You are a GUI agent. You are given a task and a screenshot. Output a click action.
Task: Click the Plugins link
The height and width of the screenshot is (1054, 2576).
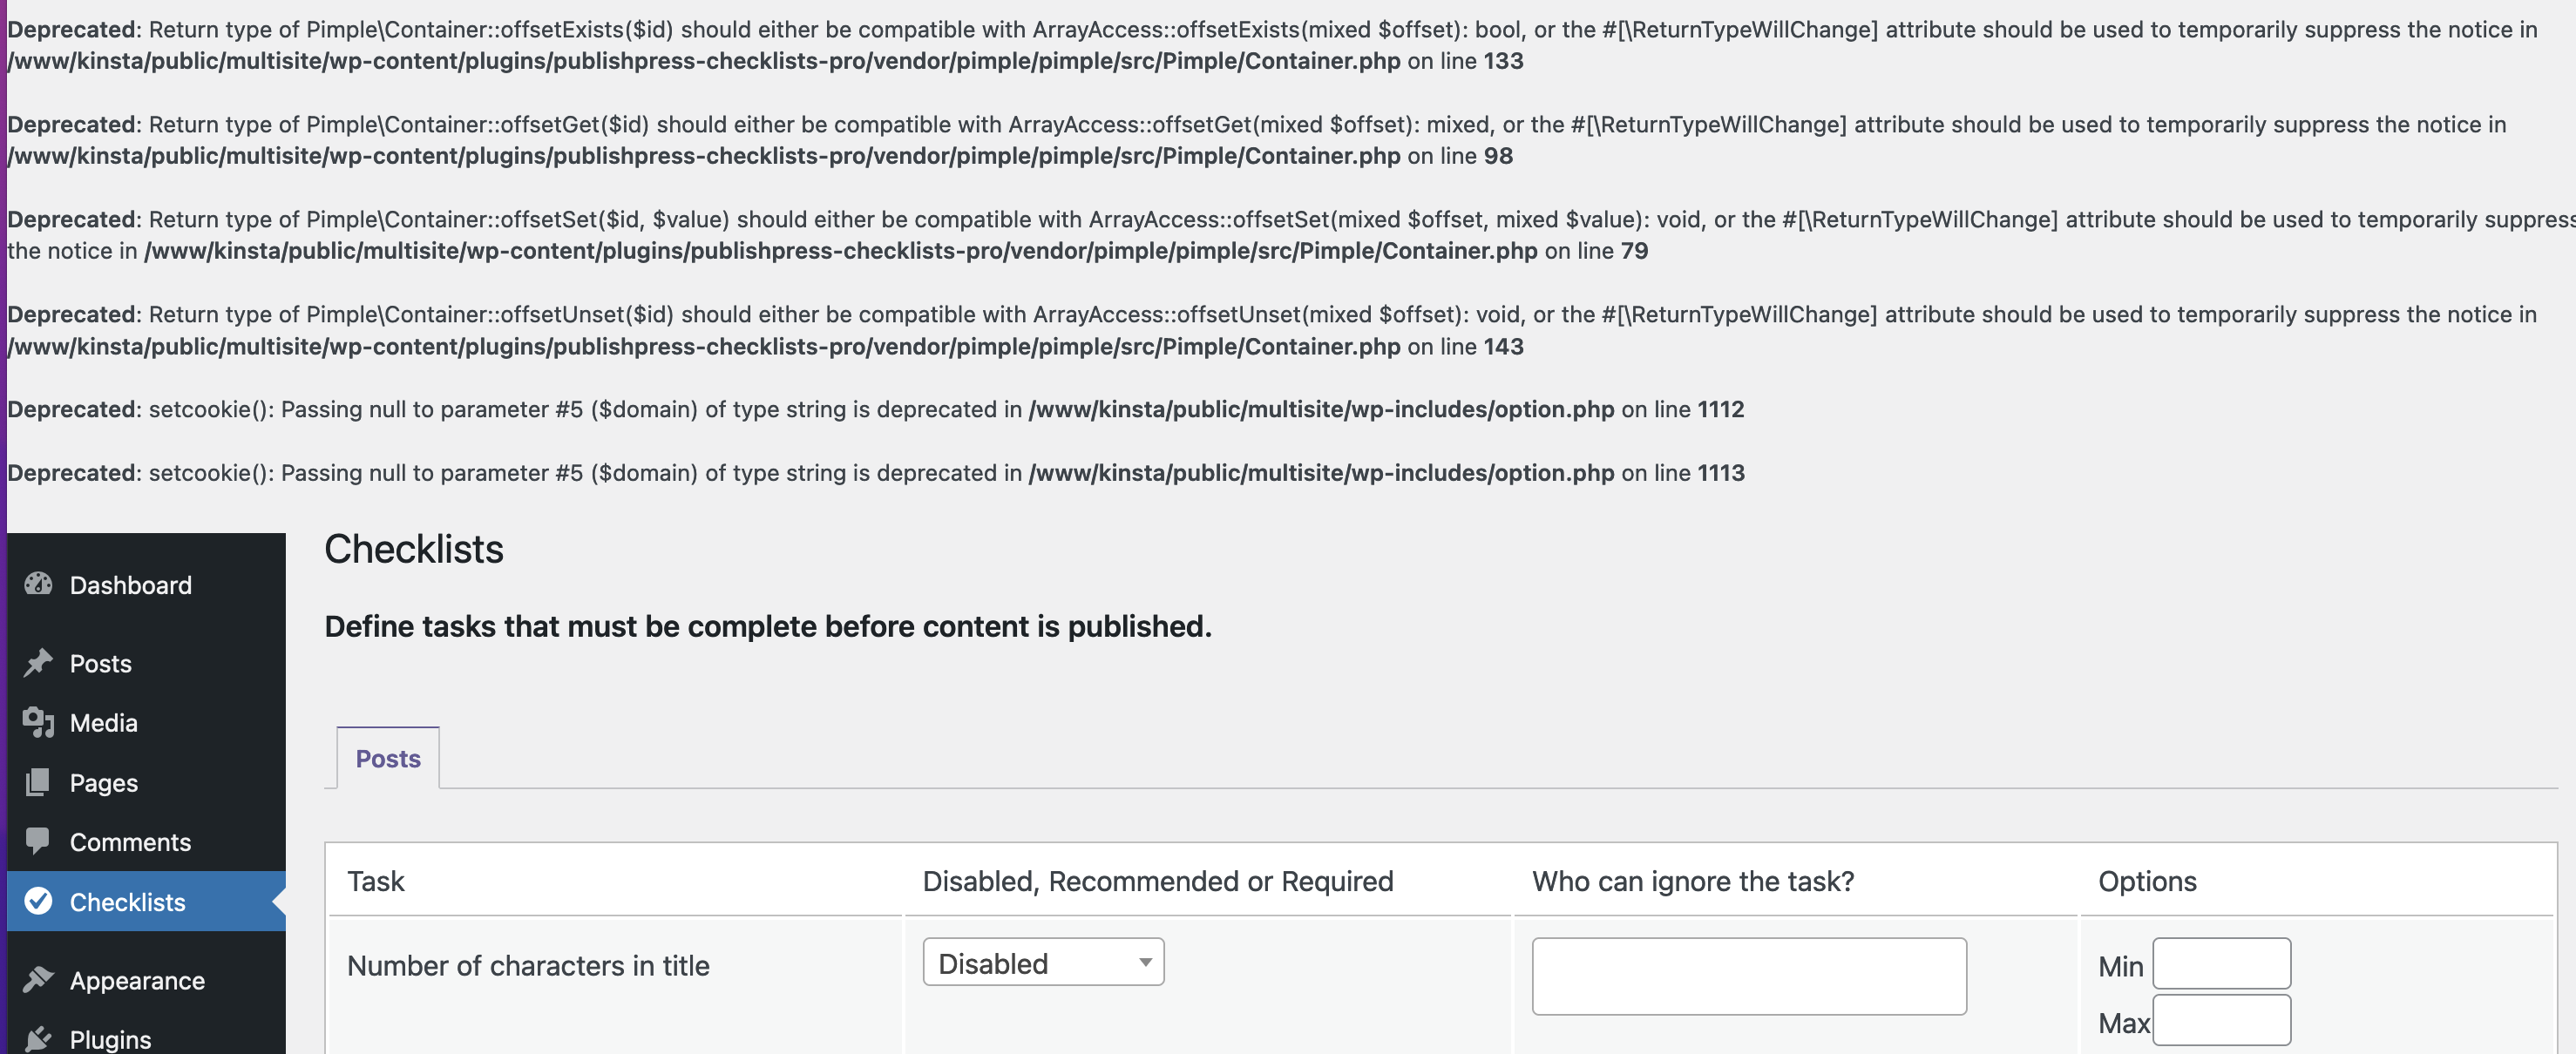108,1038
